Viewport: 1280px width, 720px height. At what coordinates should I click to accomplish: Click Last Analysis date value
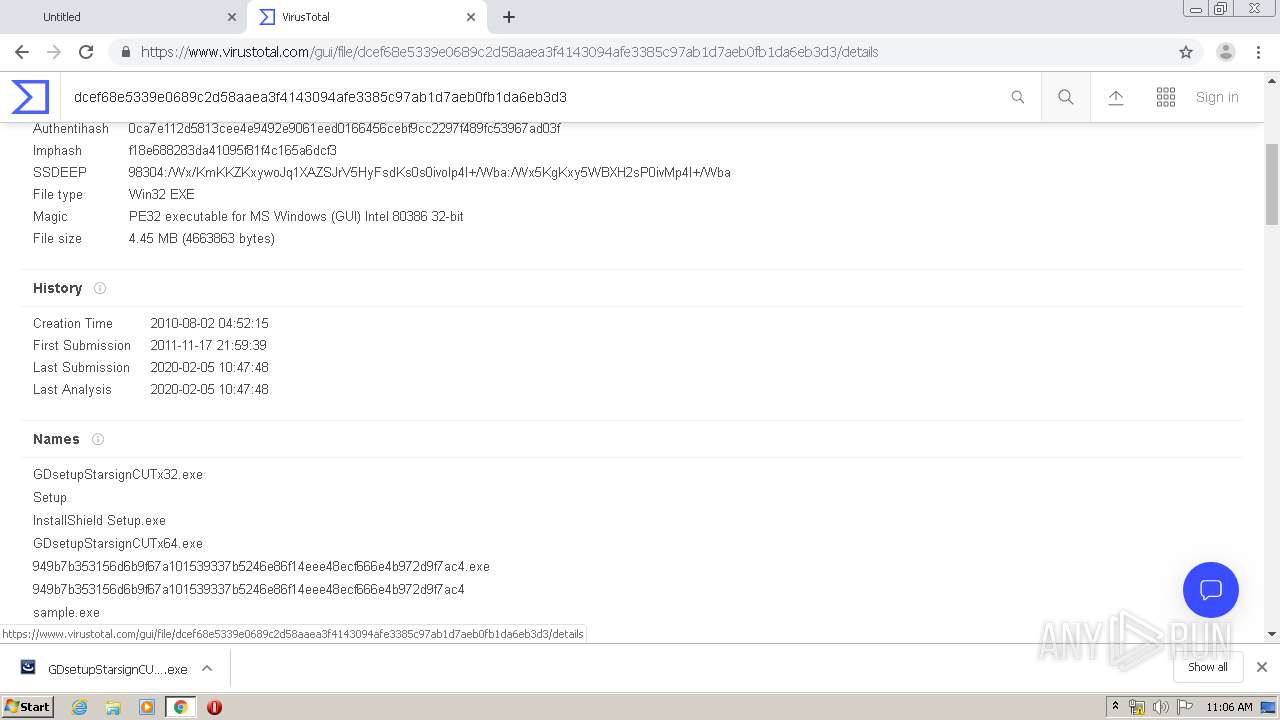(x=209, y=389)
